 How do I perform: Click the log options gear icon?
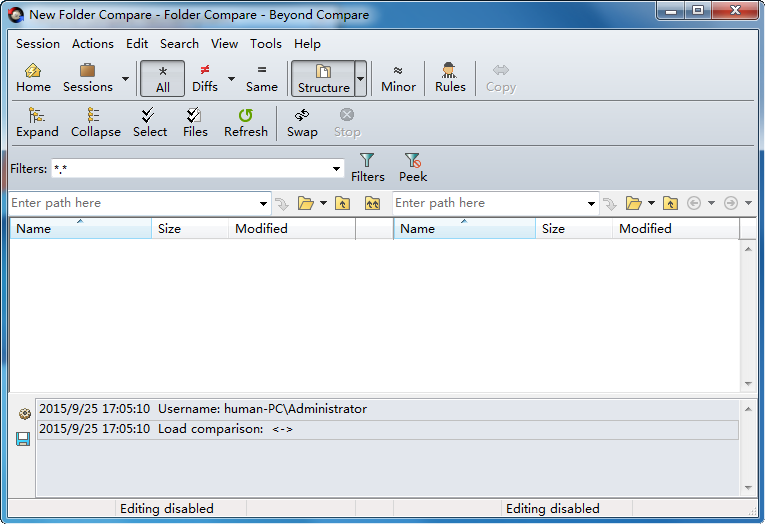[x=24, y=414]
